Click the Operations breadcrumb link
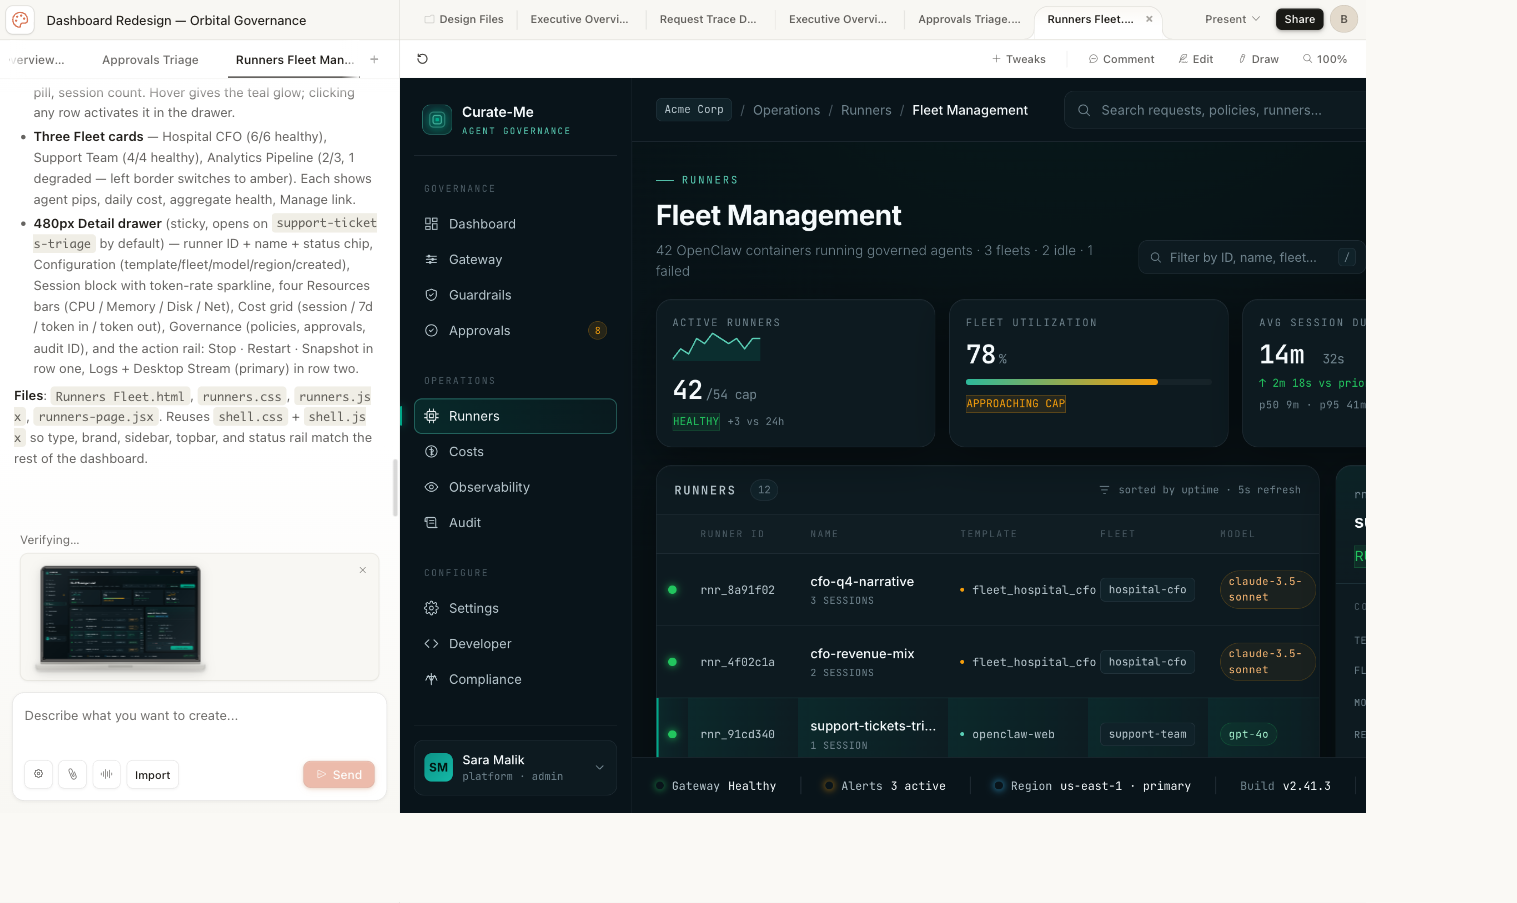The image size is (1517, 903). [786, 110]
